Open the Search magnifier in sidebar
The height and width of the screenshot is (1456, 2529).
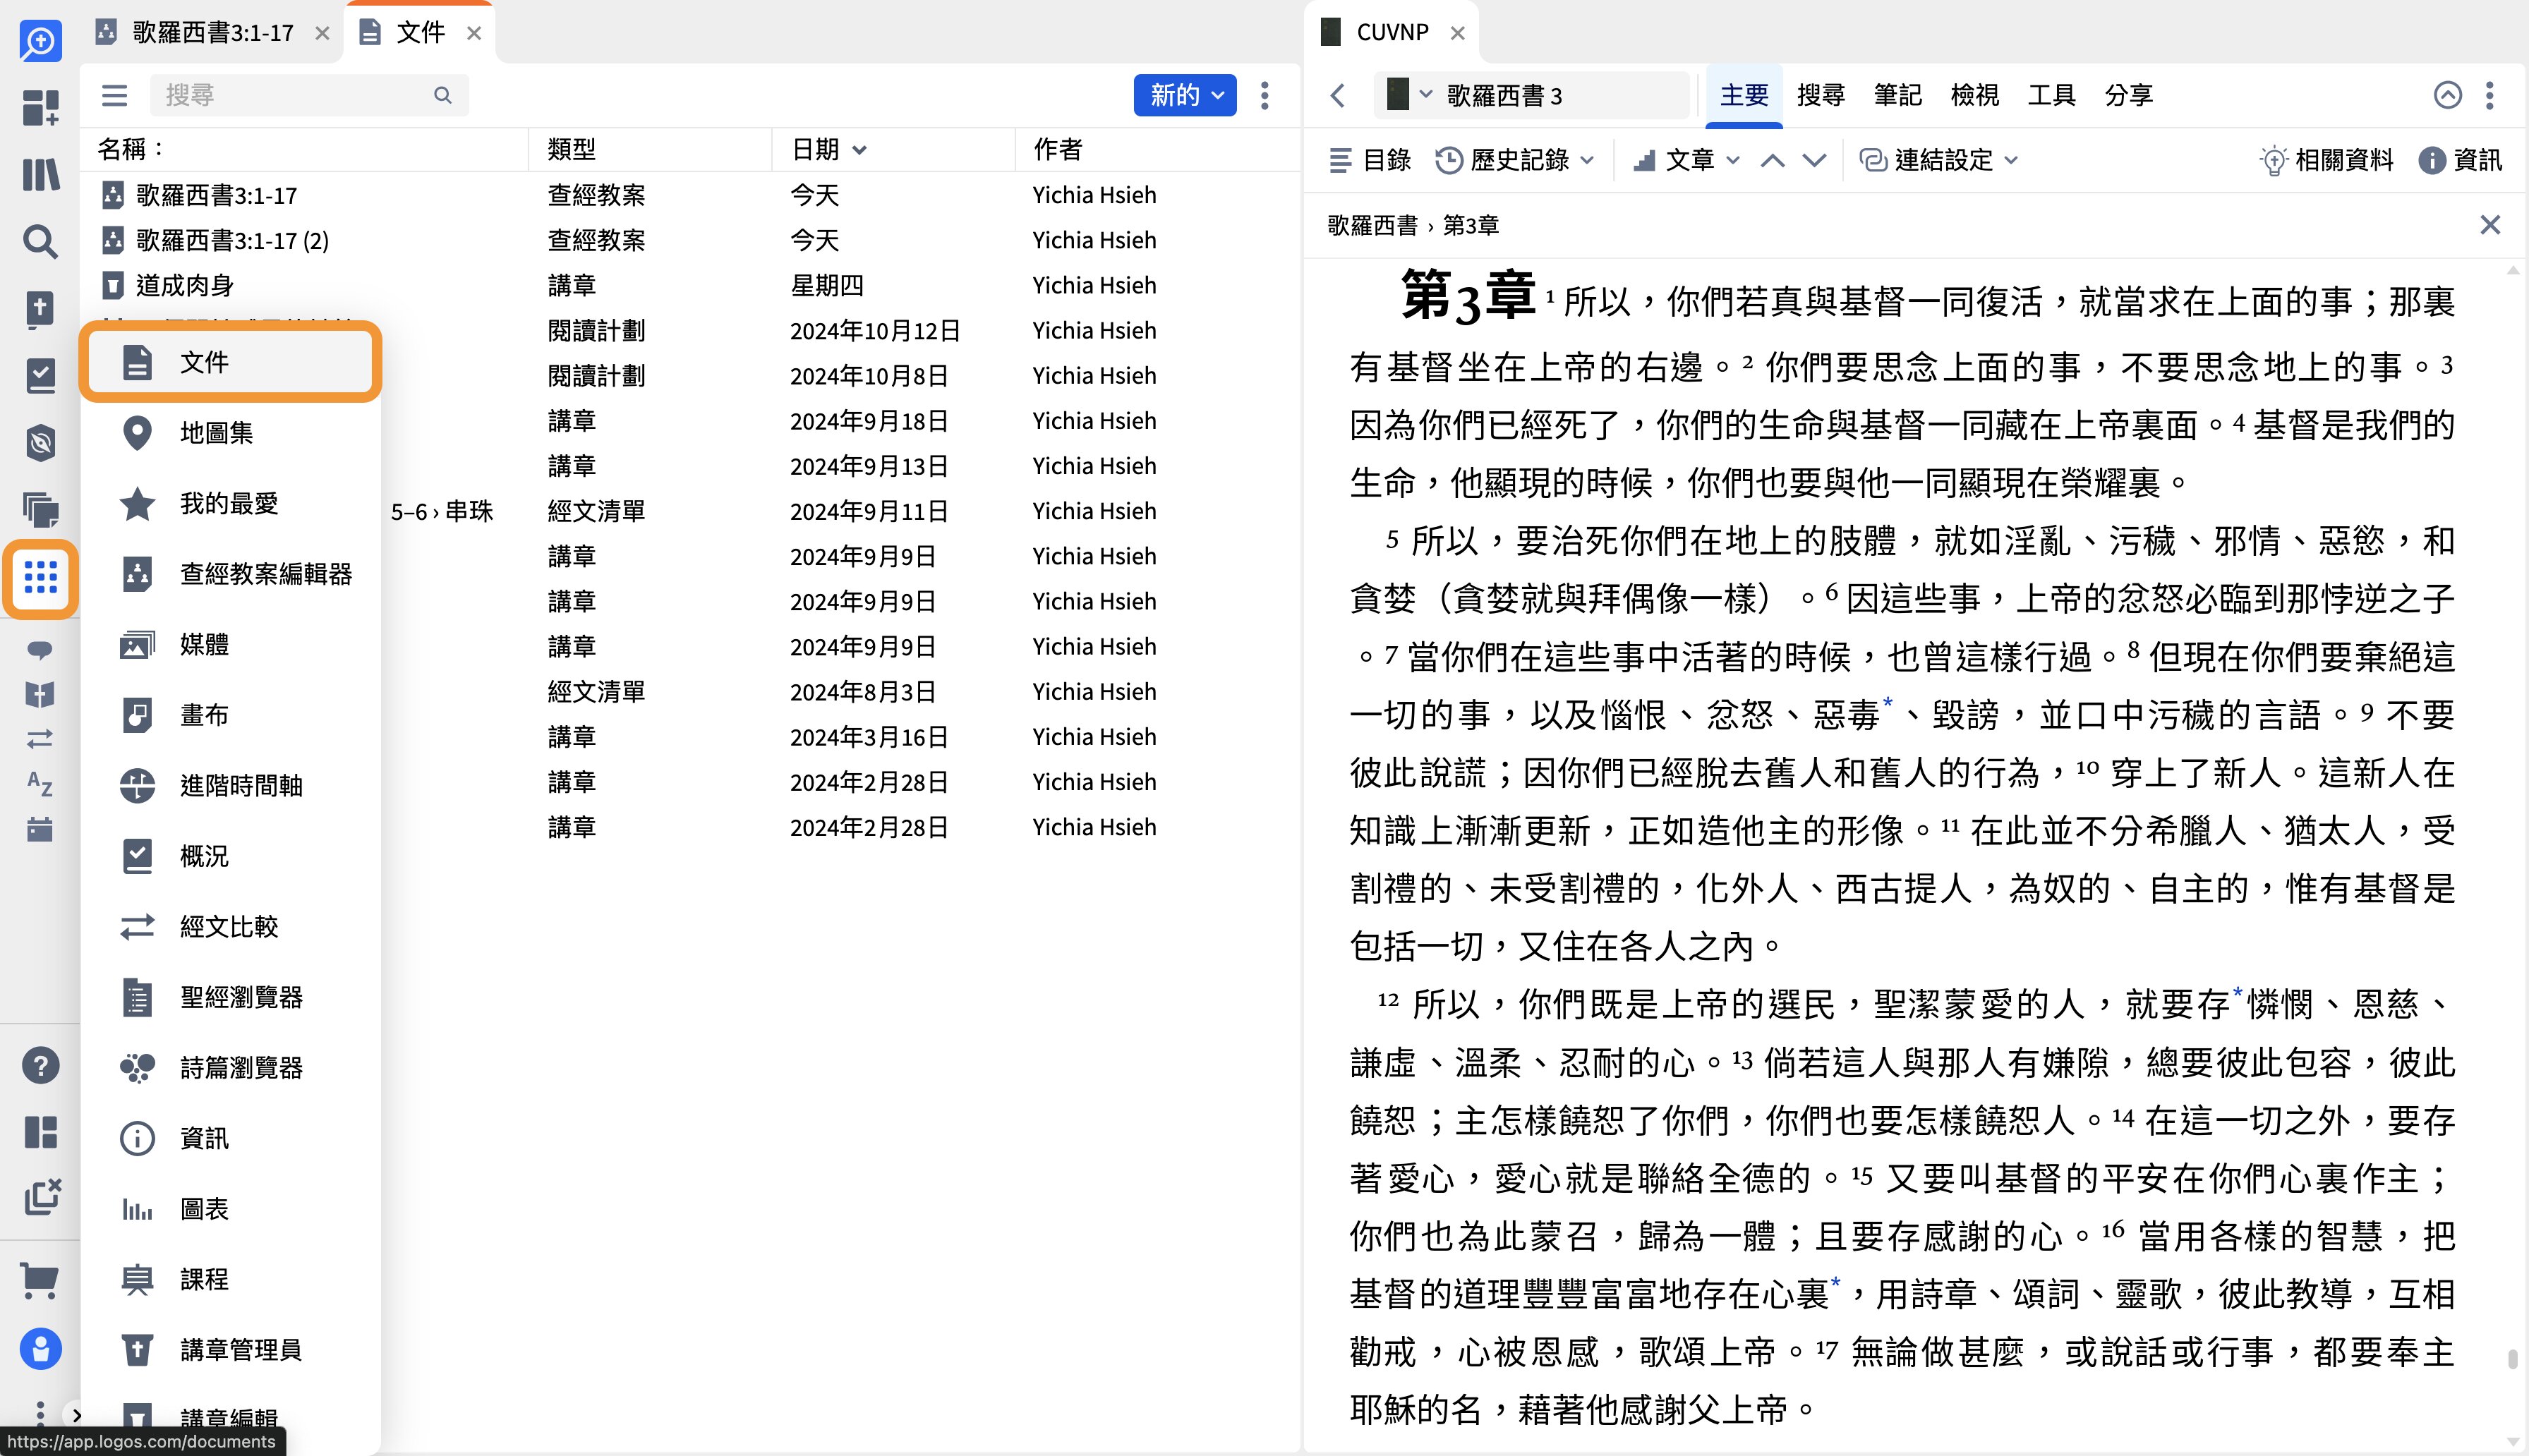click(40, 241)
